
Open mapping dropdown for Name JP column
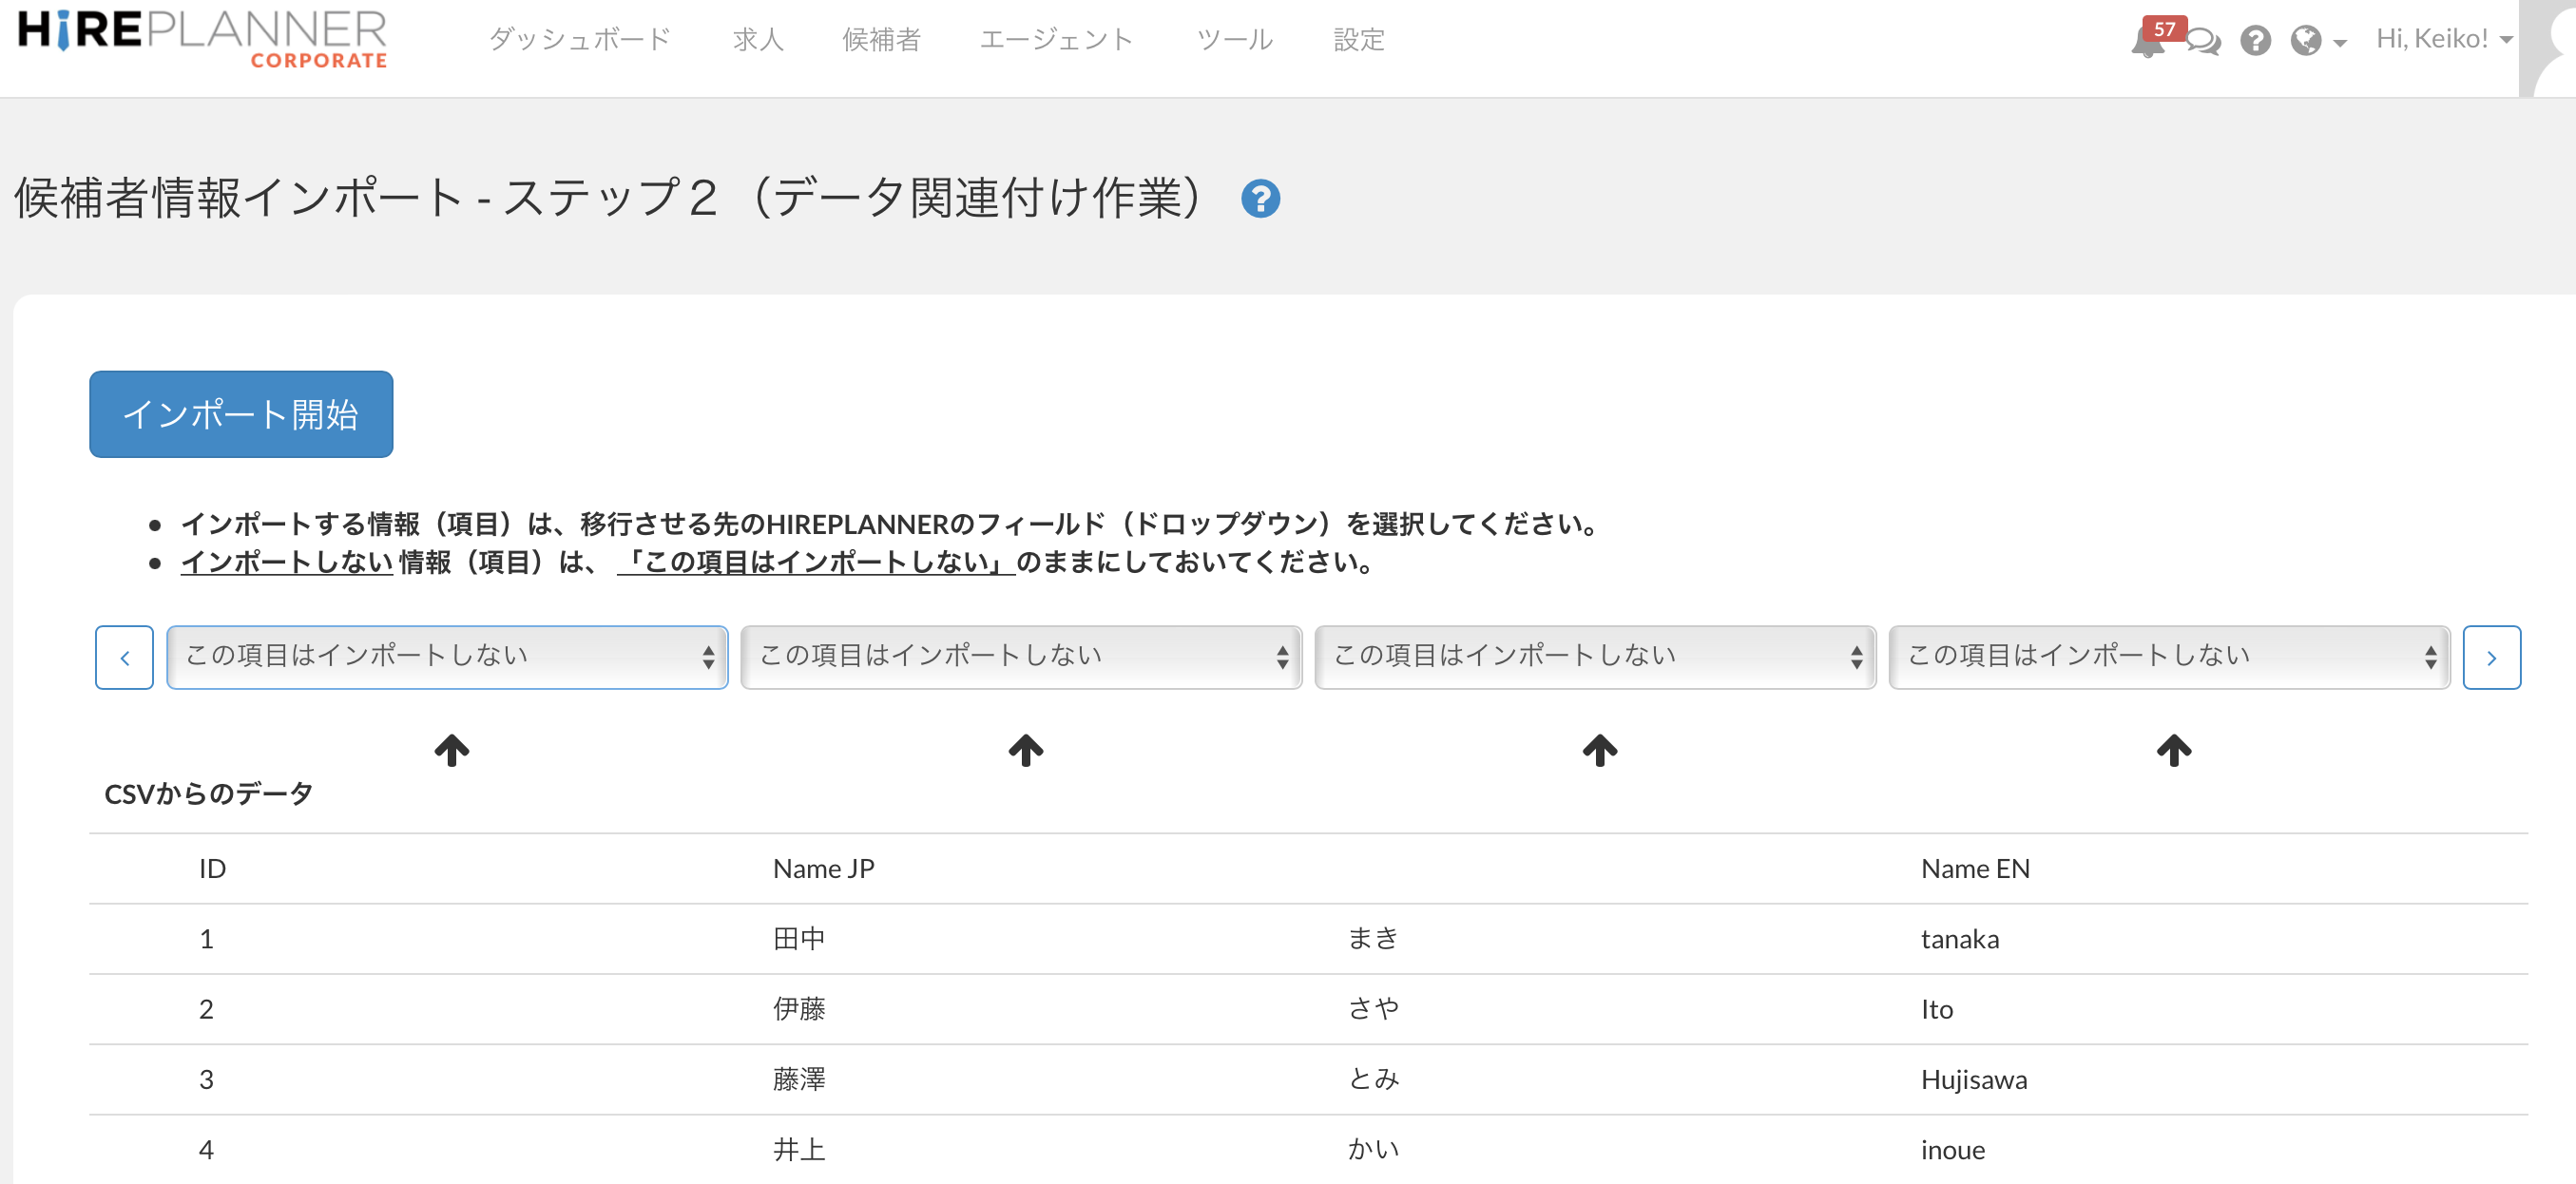click(x=1021, y=656)
